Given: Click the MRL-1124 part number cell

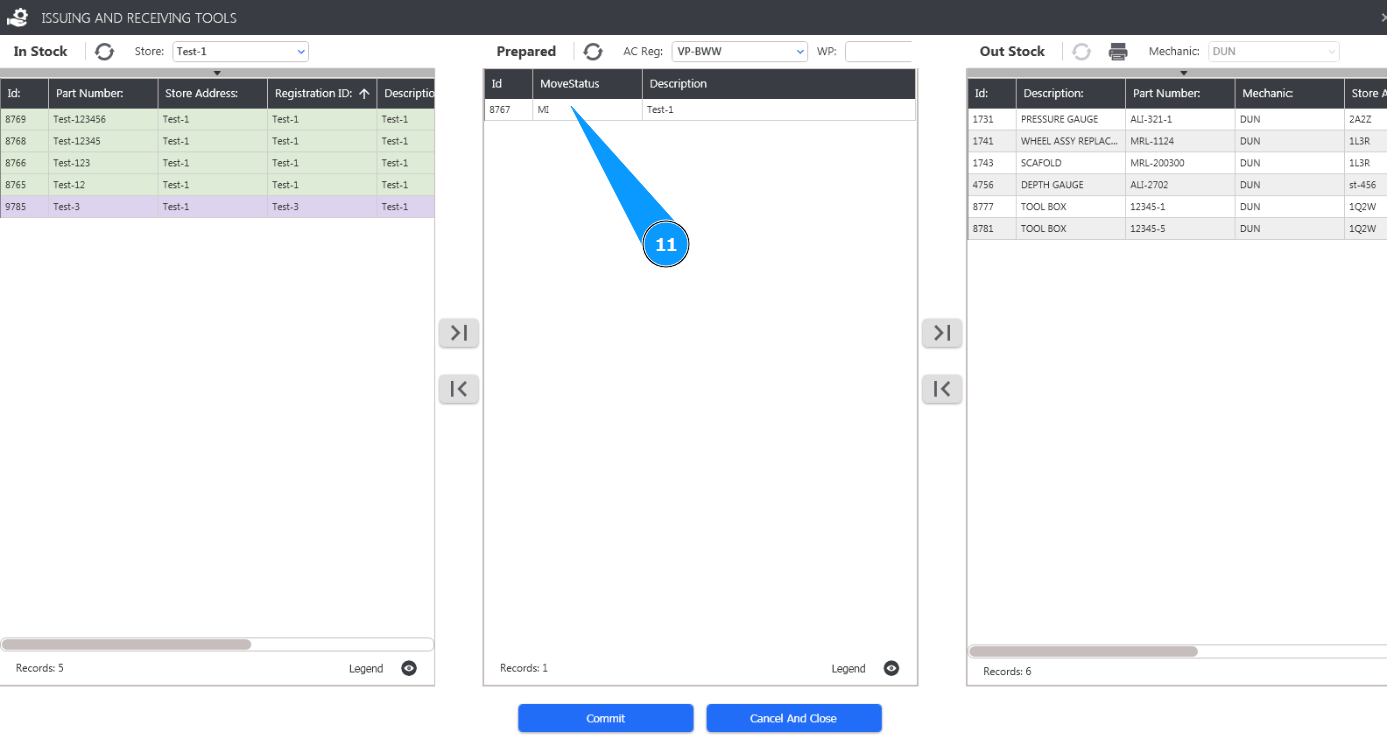Looking at the screenshot, I should click(x=1180, y=141).
